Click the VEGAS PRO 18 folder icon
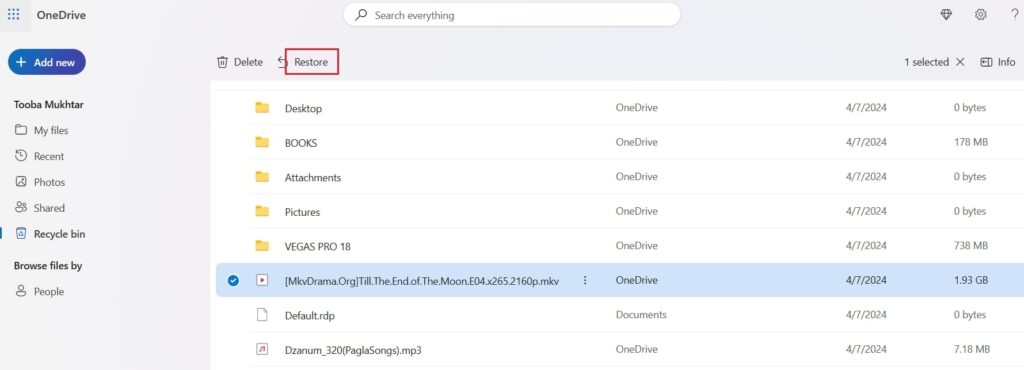Viewport: 1024px width, 370px height. pyautogui.click(x=262, y=246)
